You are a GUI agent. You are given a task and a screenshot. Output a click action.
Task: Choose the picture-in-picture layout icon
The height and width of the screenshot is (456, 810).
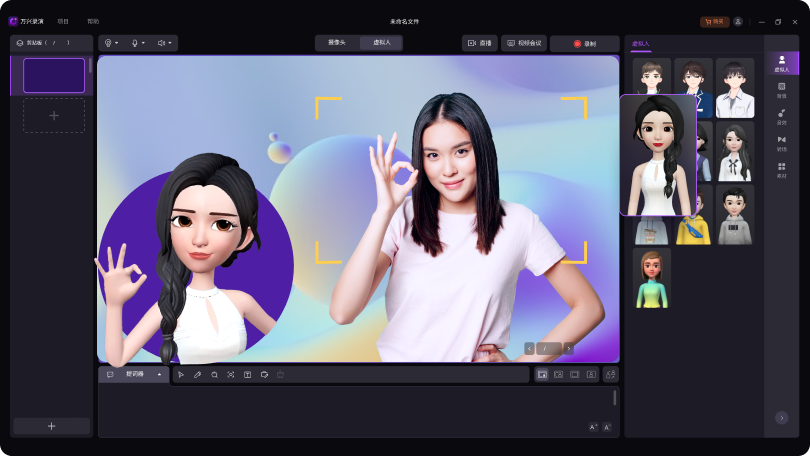(542, 374)
